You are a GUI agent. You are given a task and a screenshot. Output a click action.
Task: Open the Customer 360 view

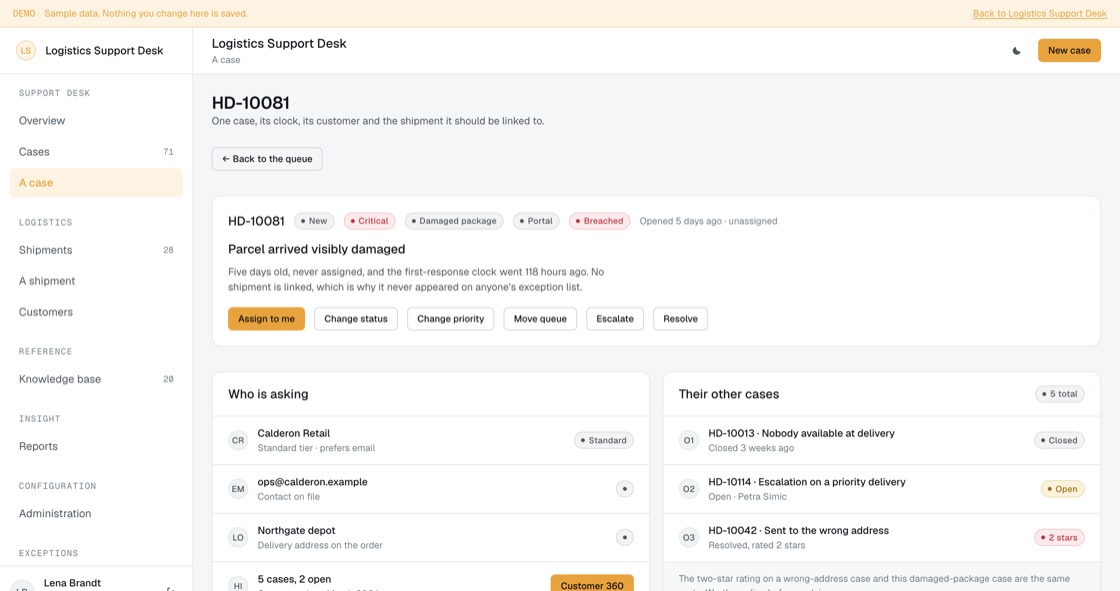[592, 583]
